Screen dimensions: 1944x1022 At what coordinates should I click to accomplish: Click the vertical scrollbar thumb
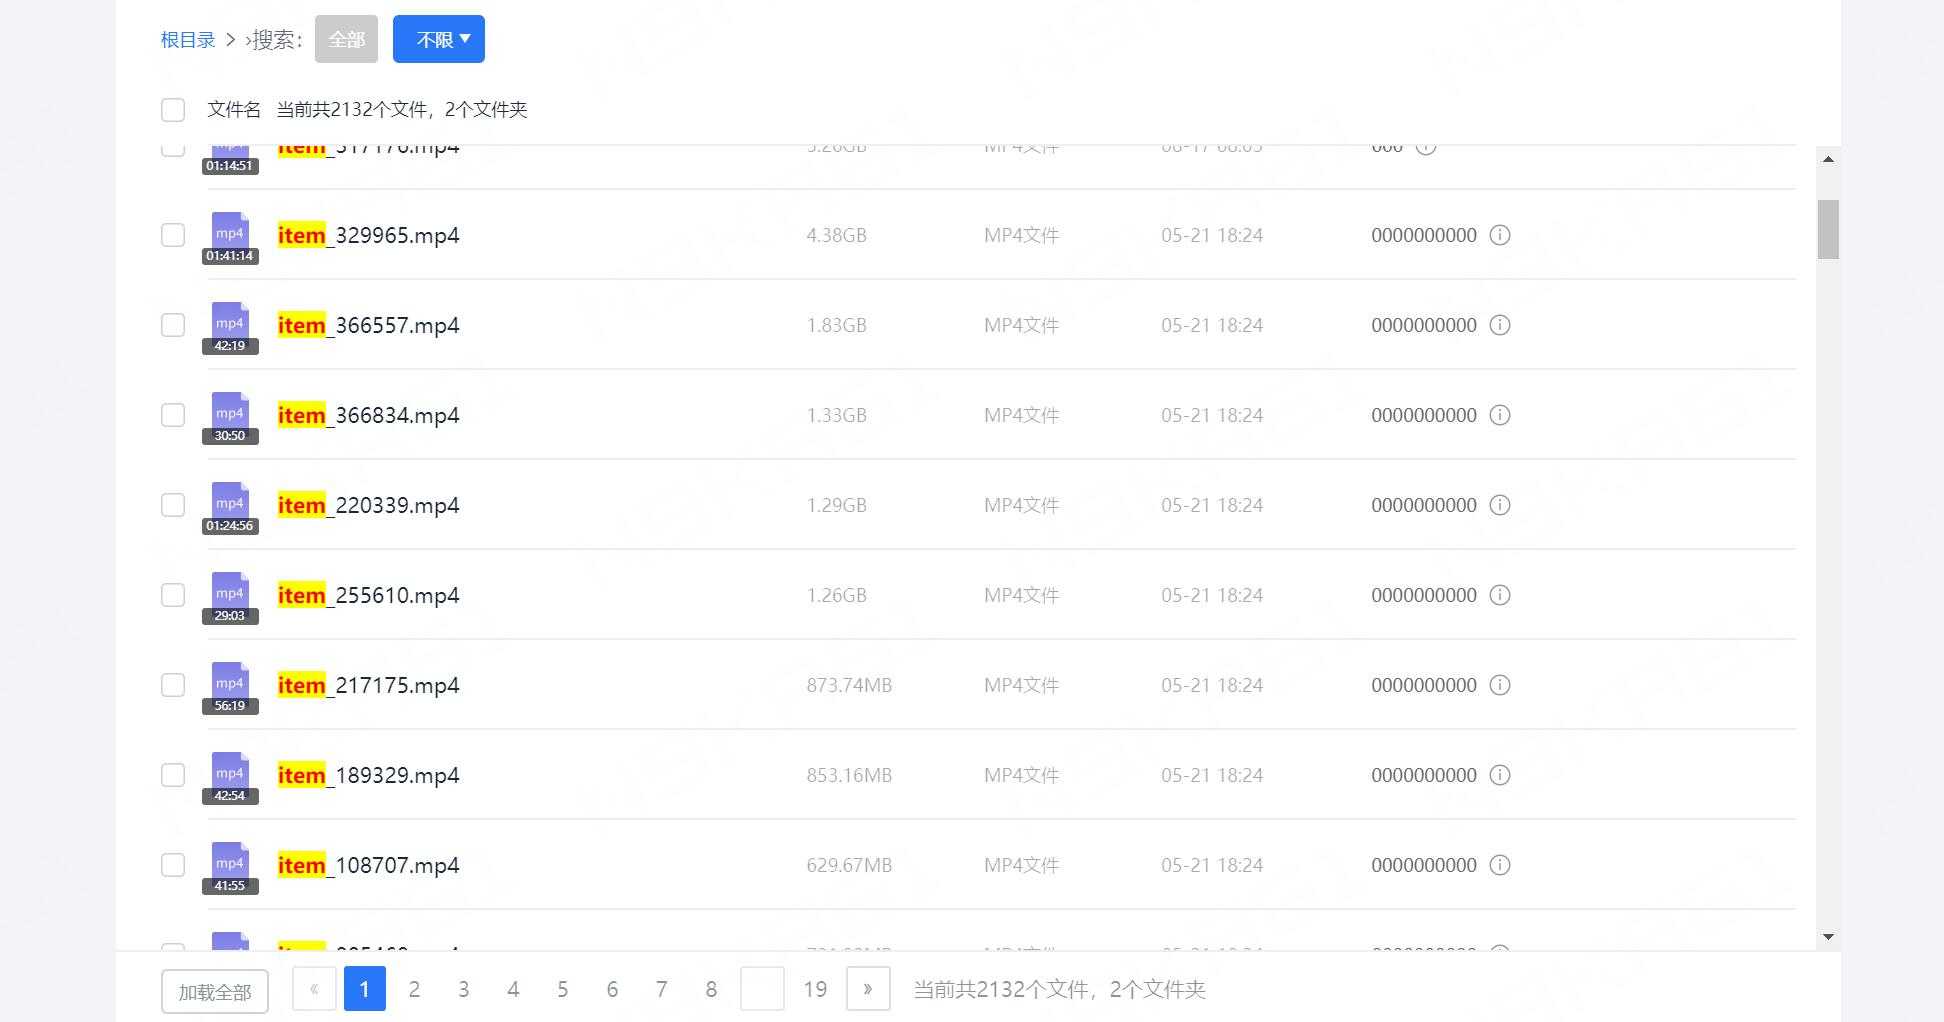[1828, 229]
